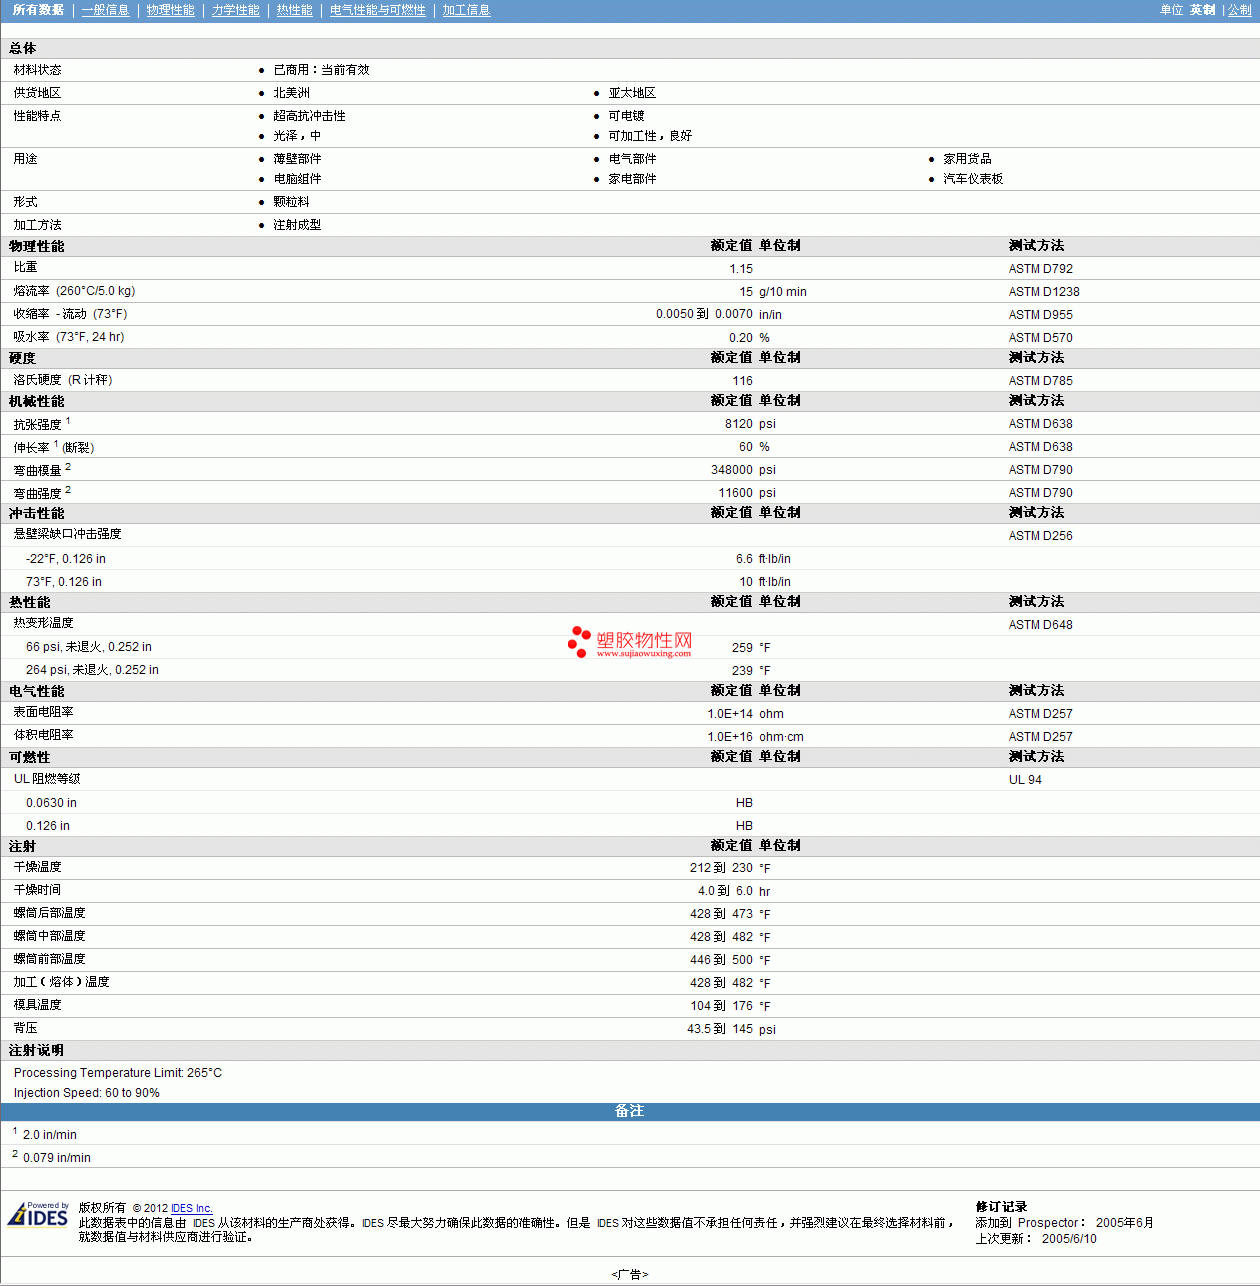
Task: Click ASTM D1238 test method
Action: pos(1044,292)
